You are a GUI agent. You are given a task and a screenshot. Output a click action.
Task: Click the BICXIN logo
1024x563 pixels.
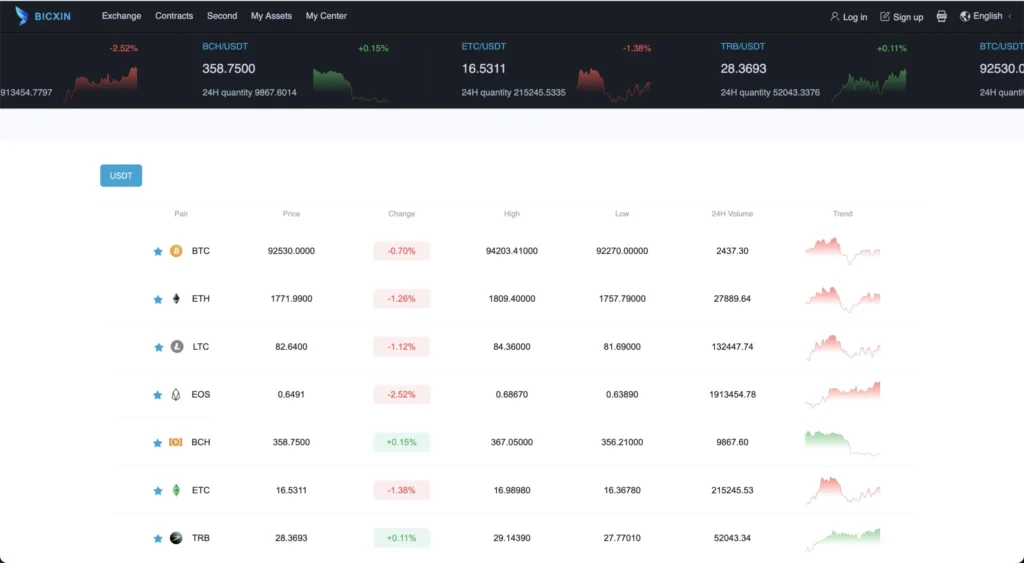click(x=42, y=16)
